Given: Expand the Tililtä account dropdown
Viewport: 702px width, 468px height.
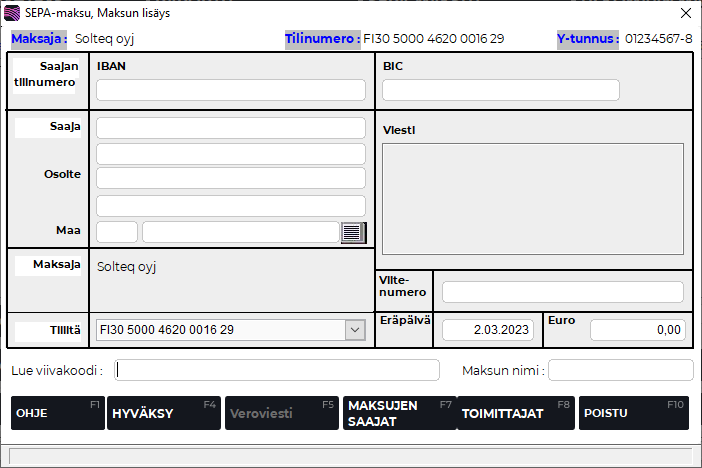Looking at the screenshot, I should [x=355, y=329].
